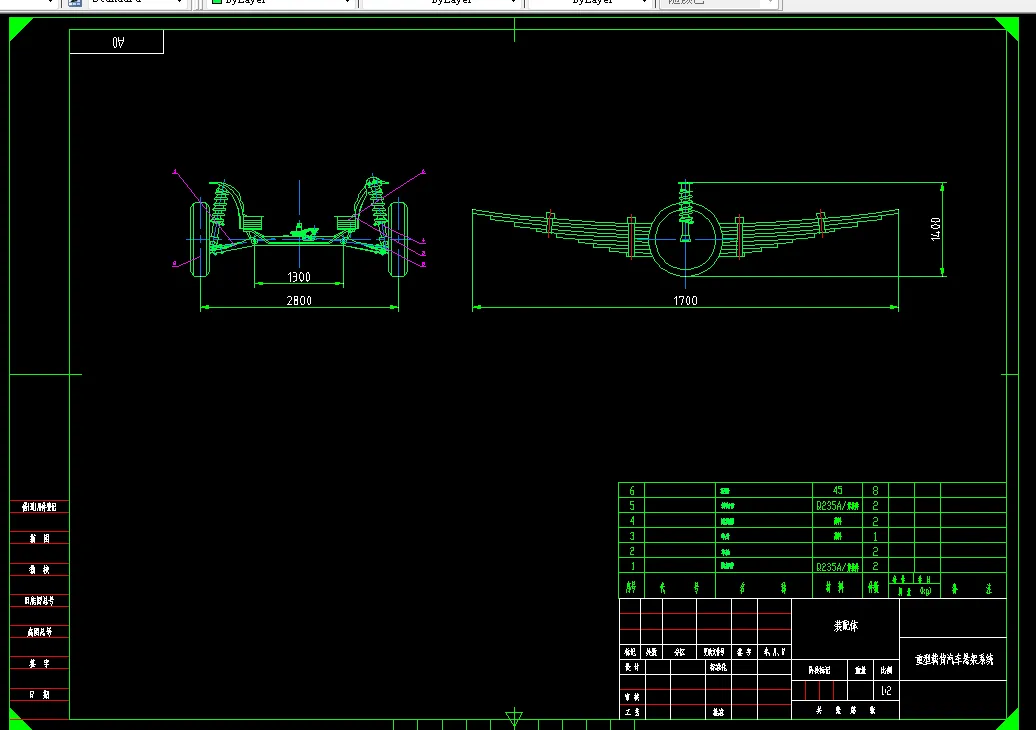The image size is (1036, 730).
Task: Open the Standard text style dropdown
Action: click(137, 3)
